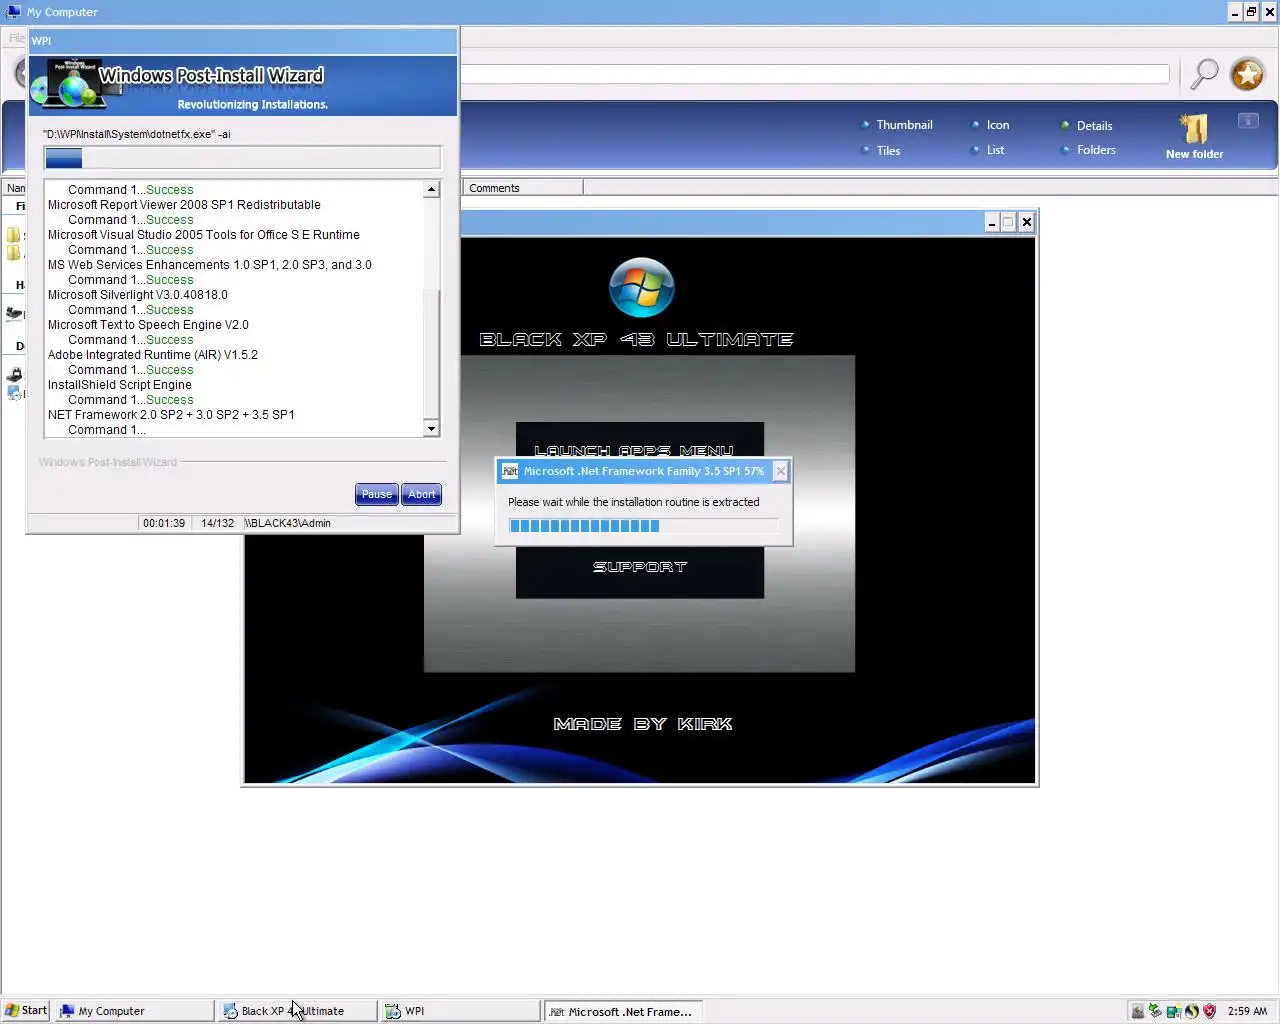The height and width of the screenshot is (1024, 1280).
Task: Click Microsoft Silverlight V3.0.40818.0 log entry
Action: tap(138, 295)
